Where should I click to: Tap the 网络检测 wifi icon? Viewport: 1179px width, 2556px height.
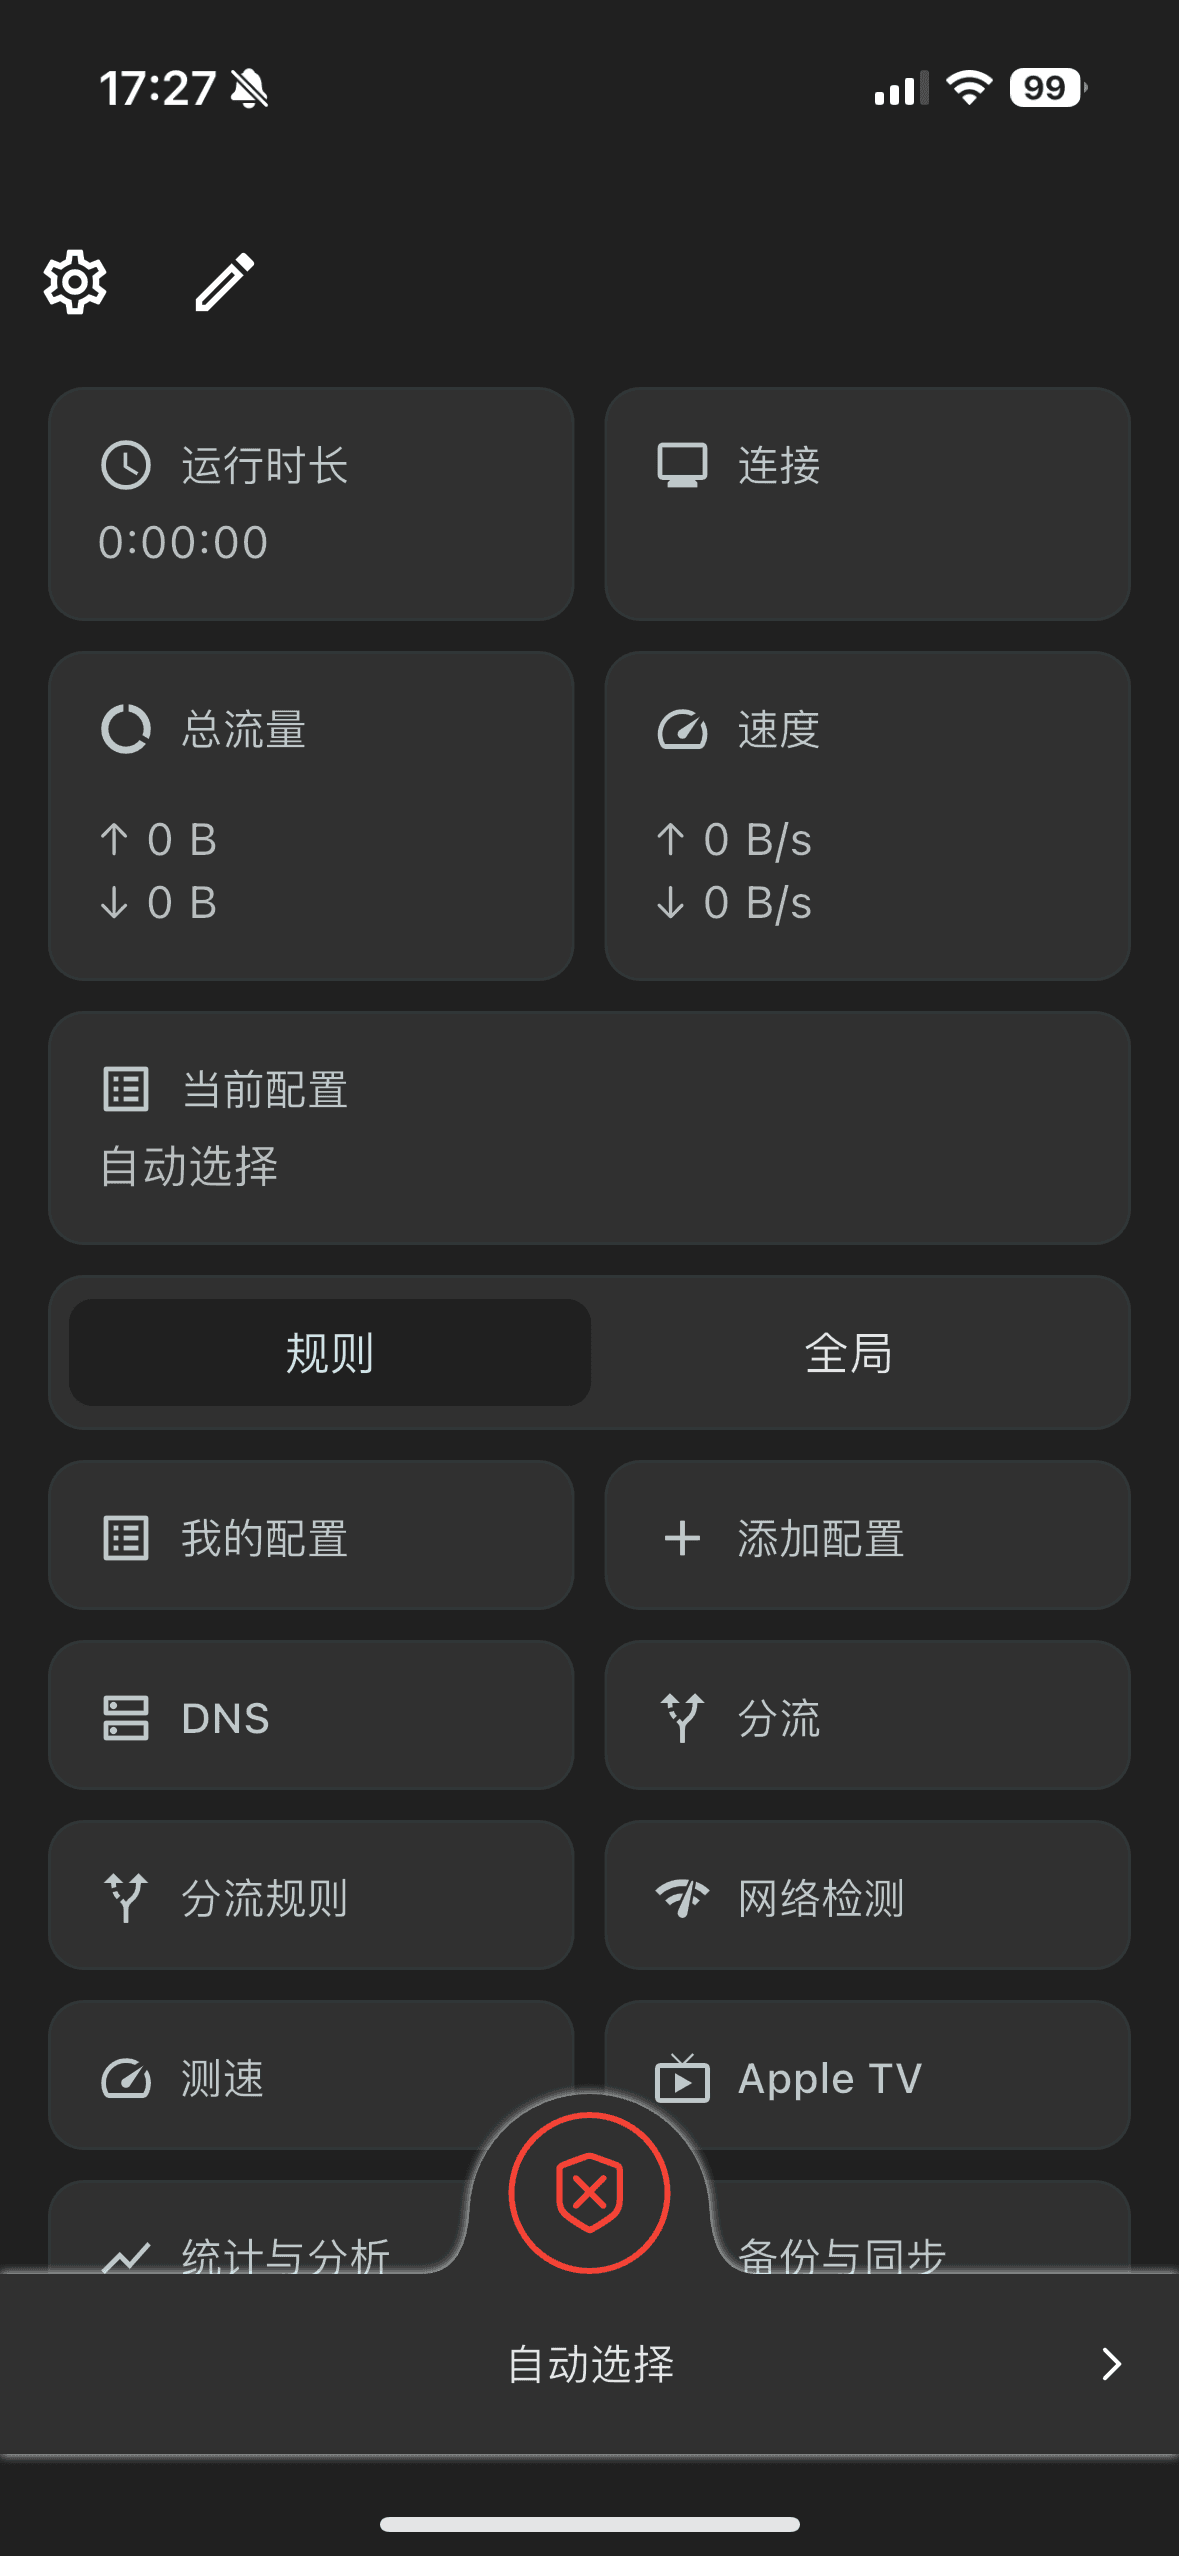(682, 1897)
